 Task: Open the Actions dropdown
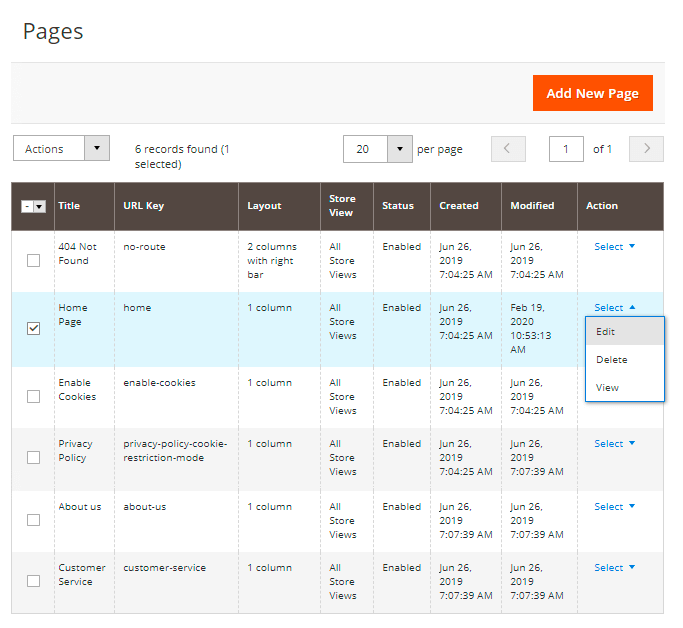click(61, 149)
